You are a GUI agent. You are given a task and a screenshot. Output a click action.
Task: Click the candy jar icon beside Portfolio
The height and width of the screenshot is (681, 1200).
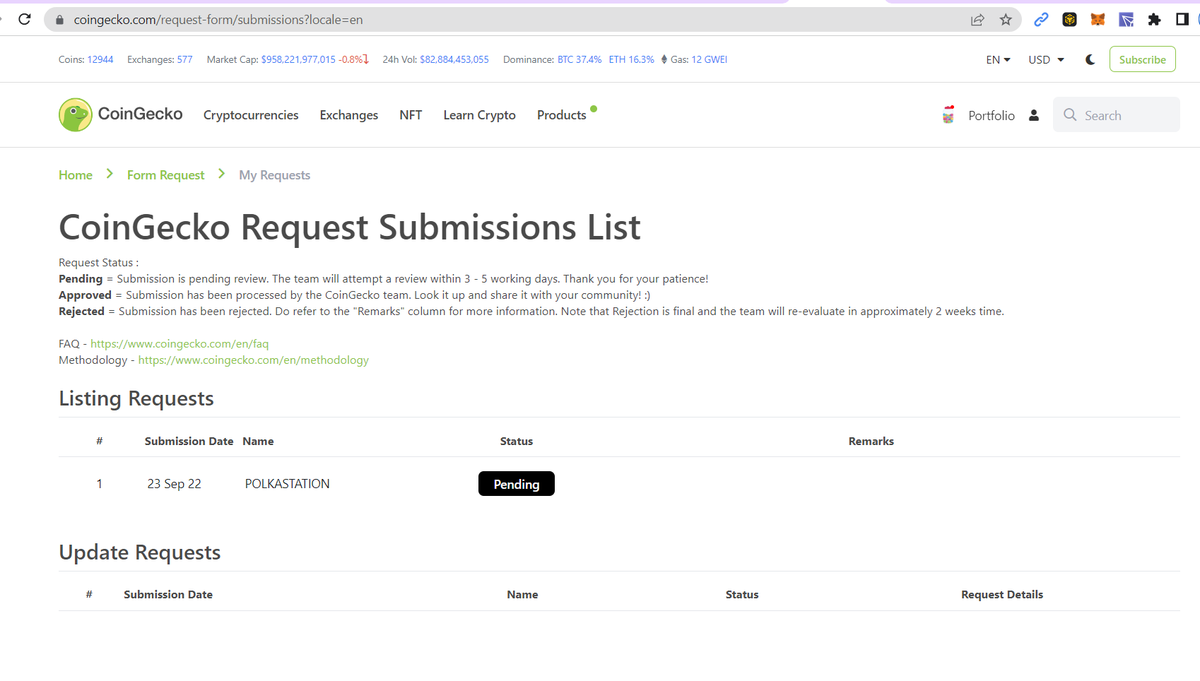point(948,115)
